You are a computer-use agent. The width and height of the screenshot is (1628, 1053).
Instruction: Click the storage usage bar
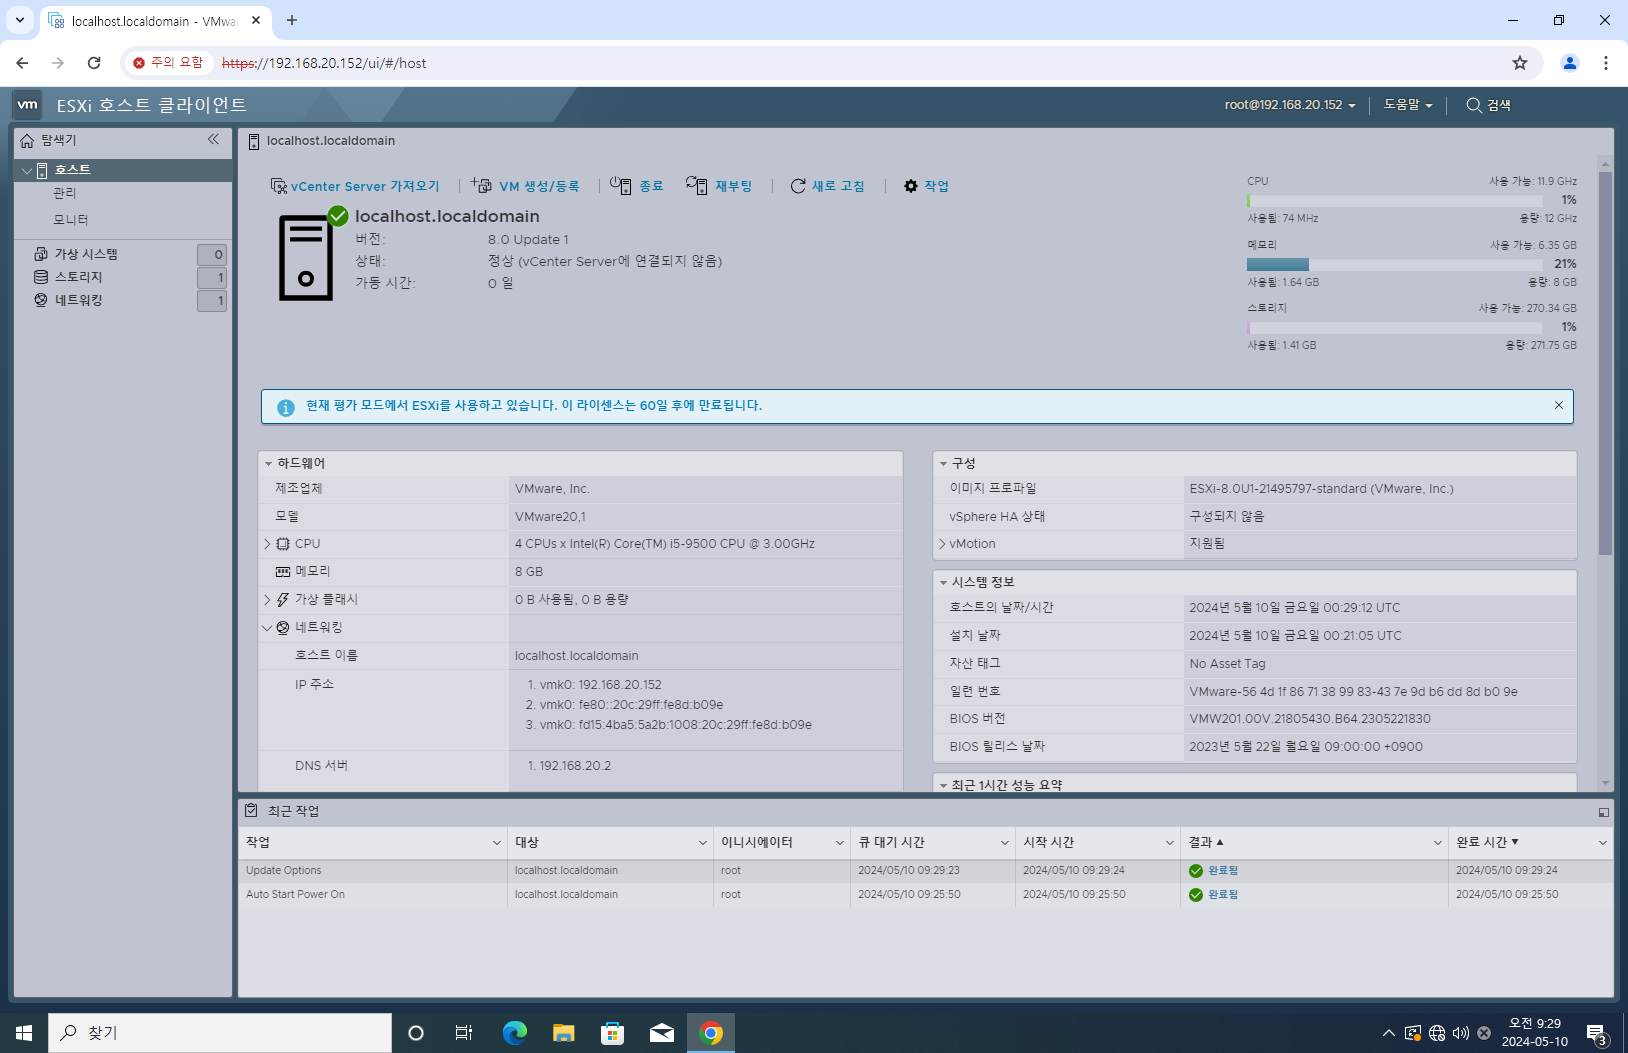(1397, 328)
